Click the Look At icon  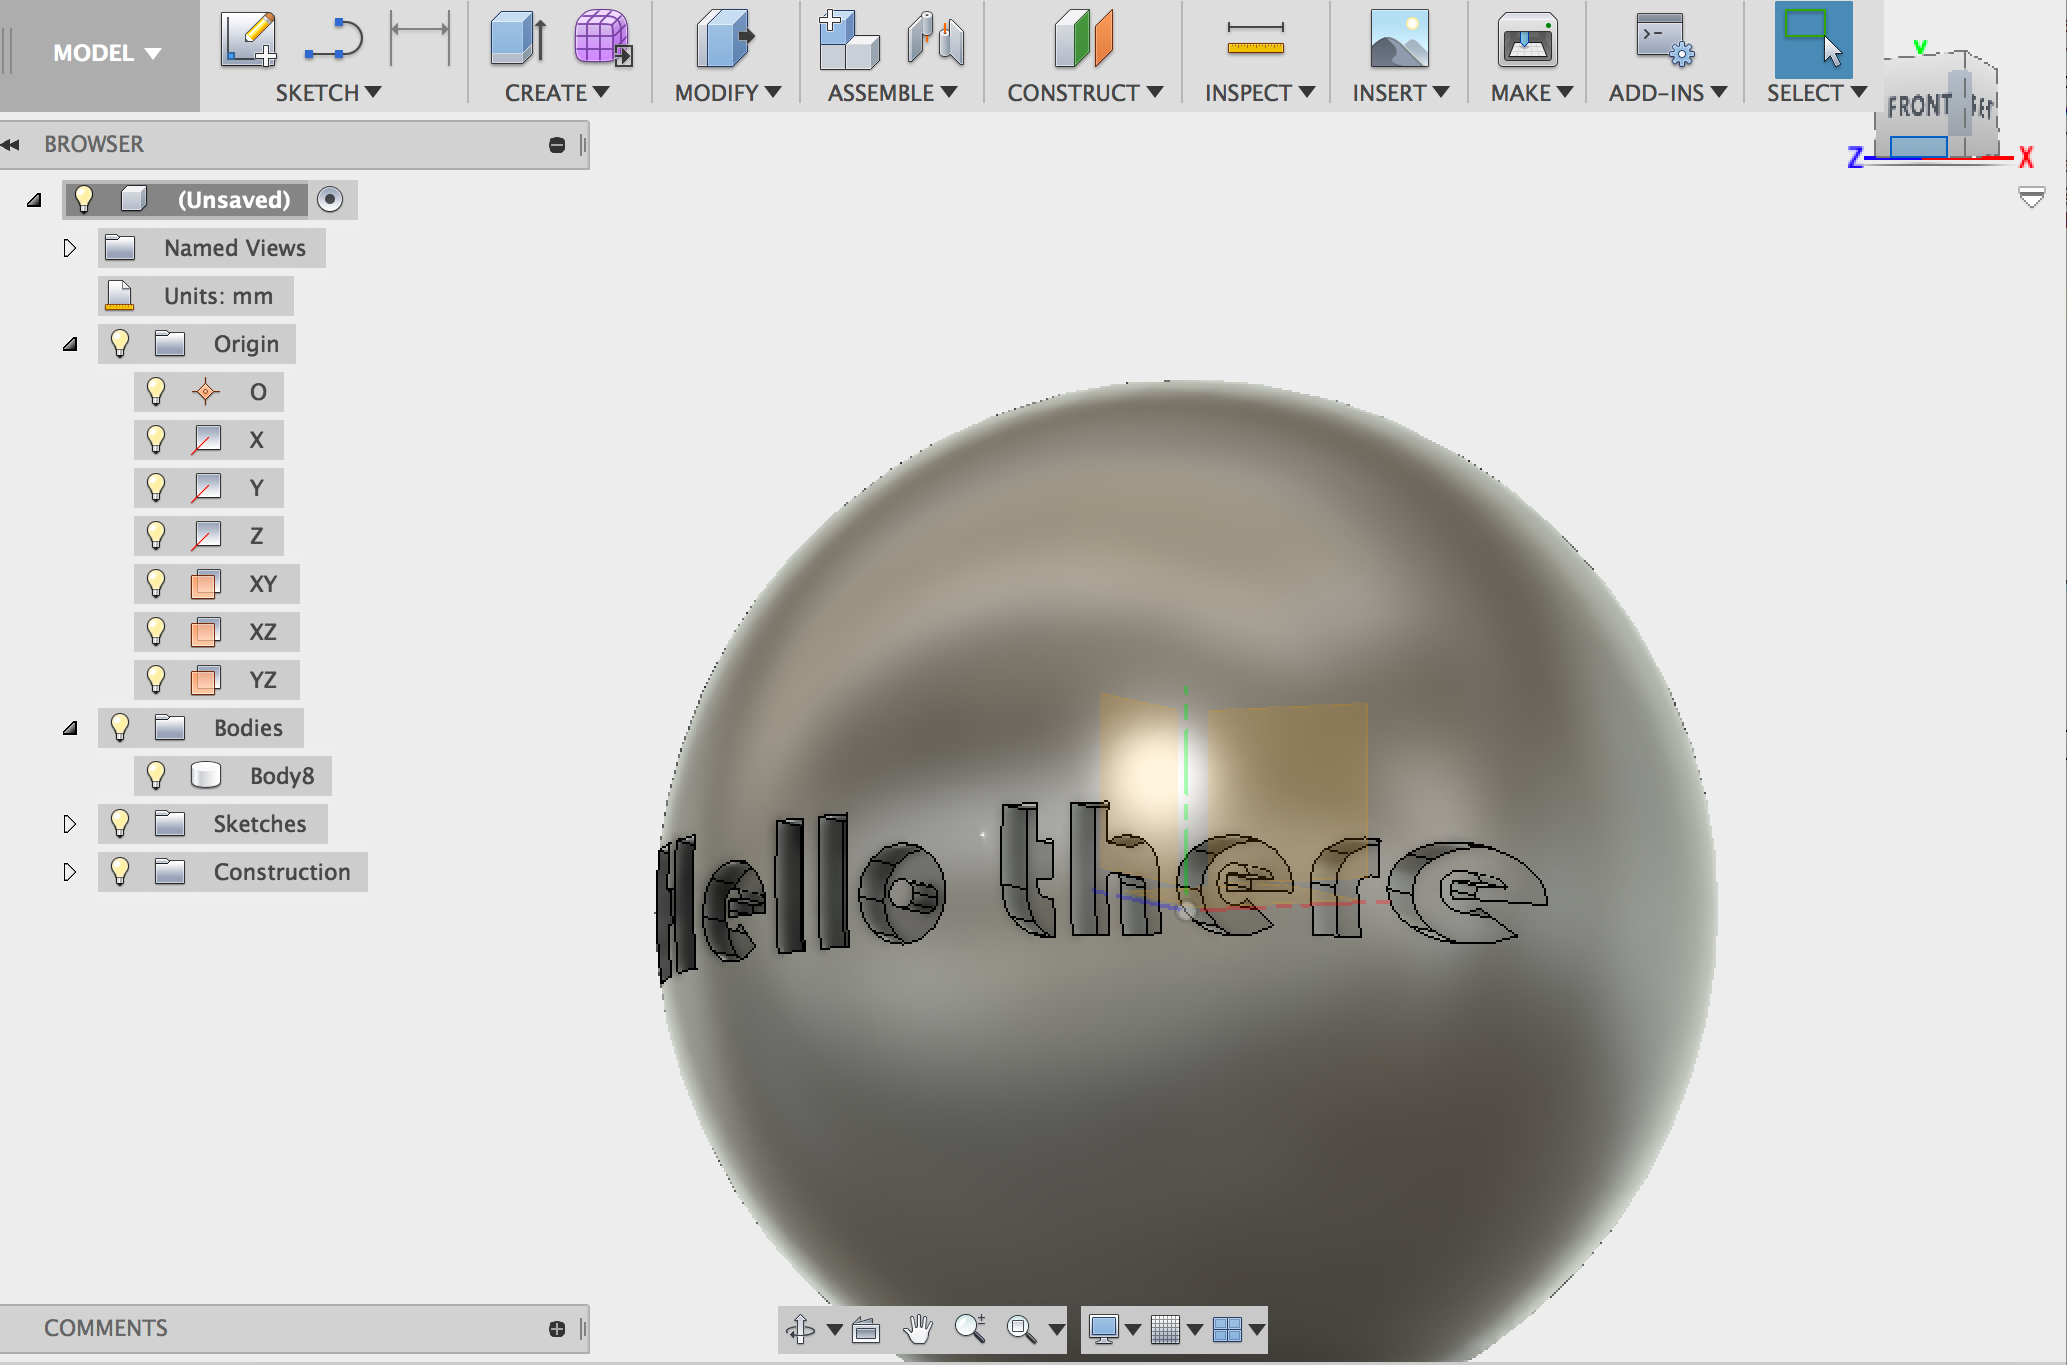[x=866, y=1329]
